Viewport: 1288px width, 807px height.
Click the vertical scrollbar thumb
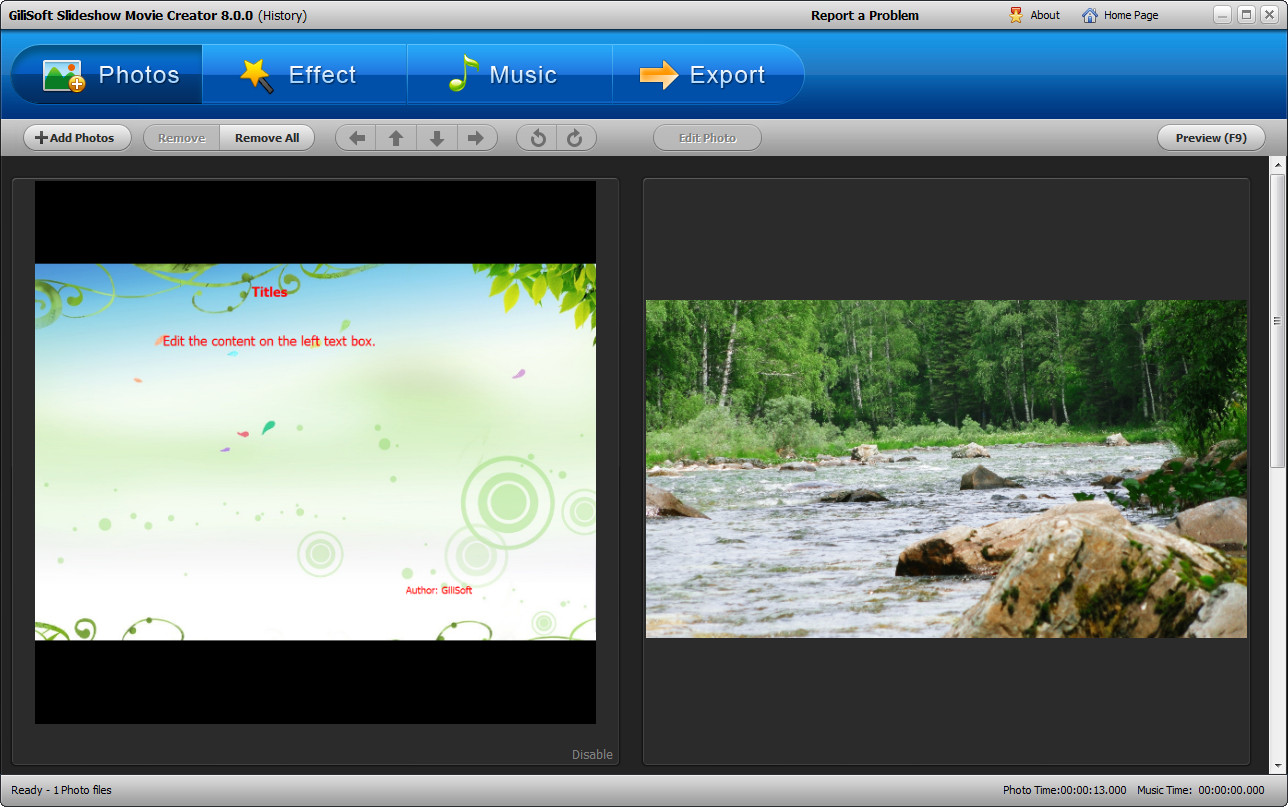click(x=1277, y=320)
